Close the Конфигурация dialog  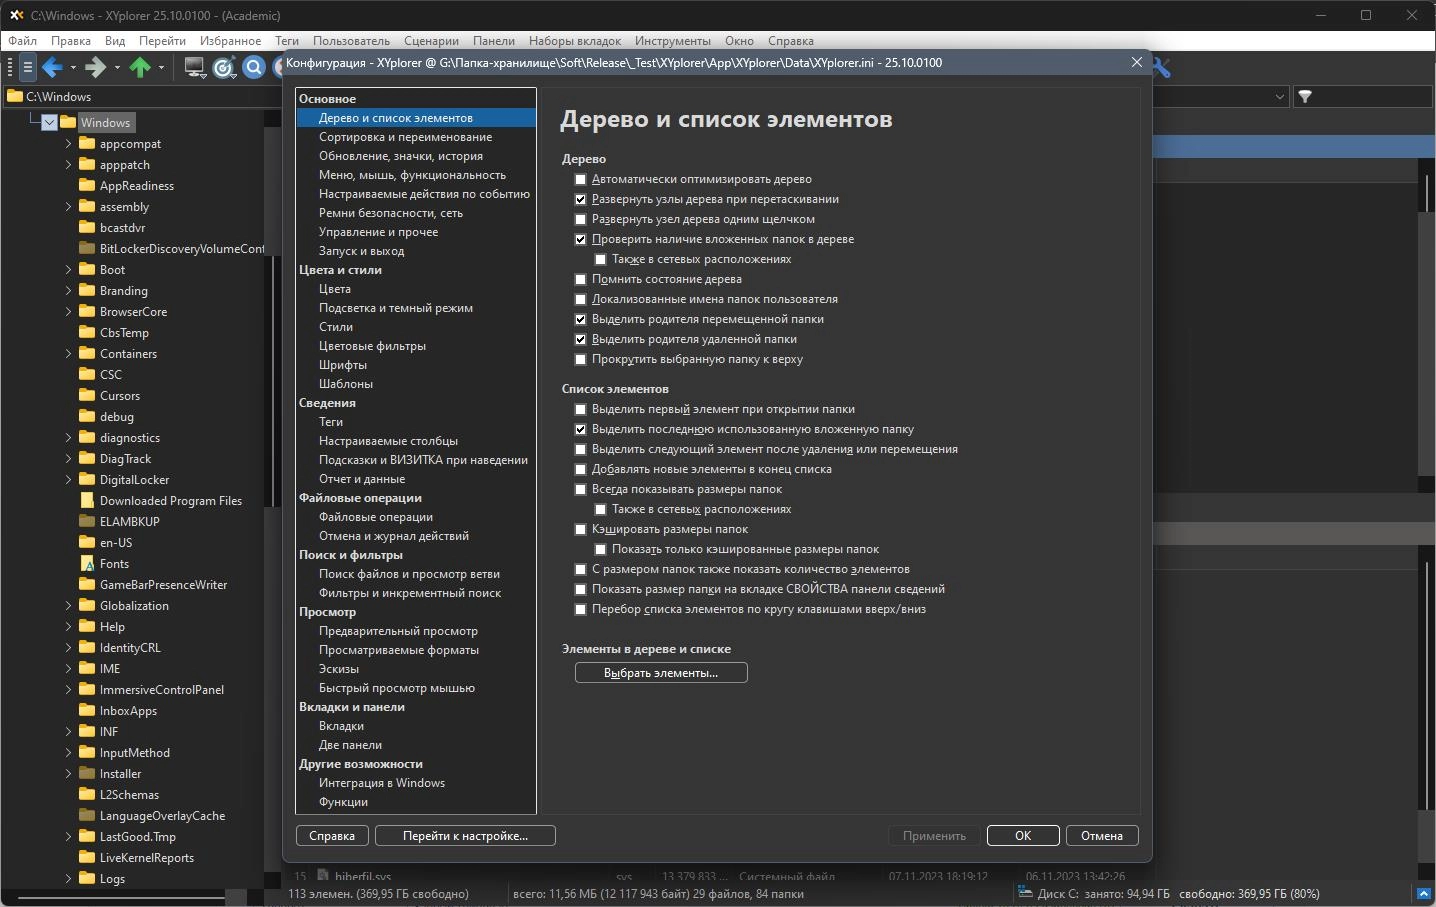click(x=1136, y=62)
